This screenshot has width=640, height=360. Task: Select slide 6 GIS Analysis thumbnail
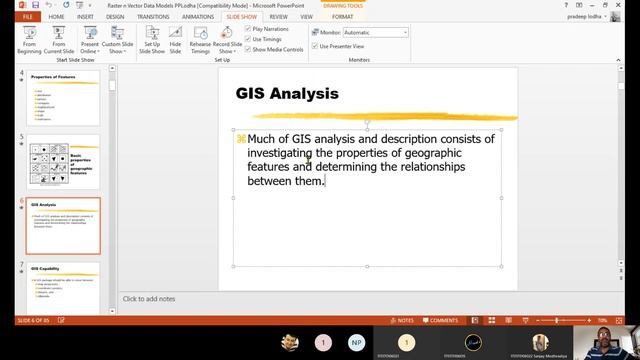[x=63, y=226]
